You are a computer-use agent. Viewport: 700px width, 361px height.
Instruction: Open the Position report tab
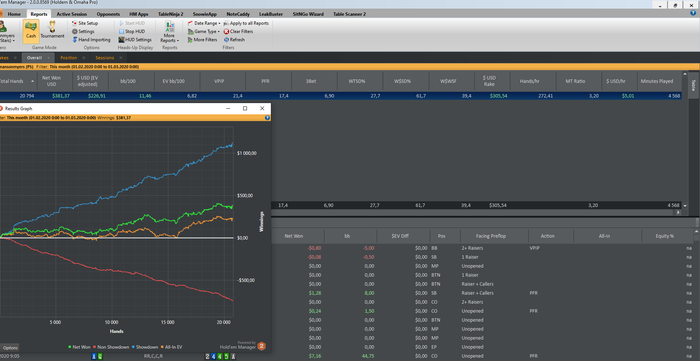[x=69, y=58]
